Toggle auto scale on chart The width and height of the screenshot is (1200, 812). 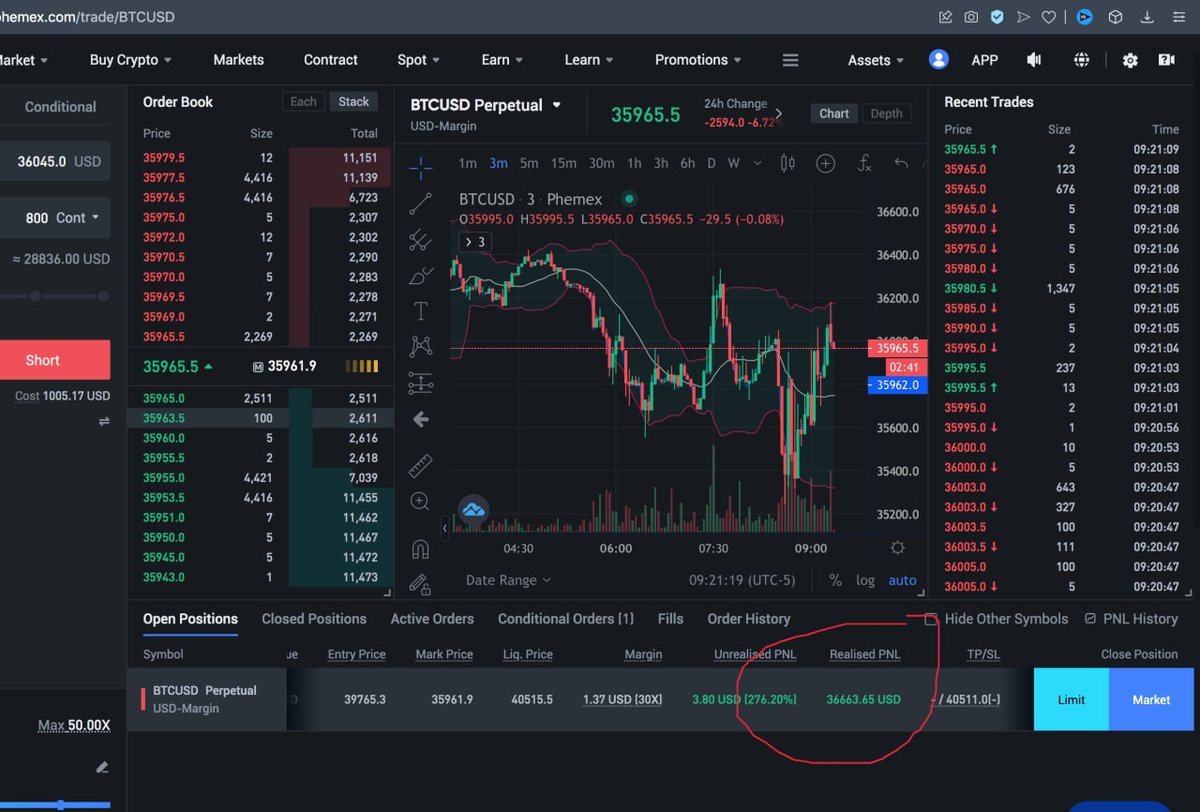[902, 580]
